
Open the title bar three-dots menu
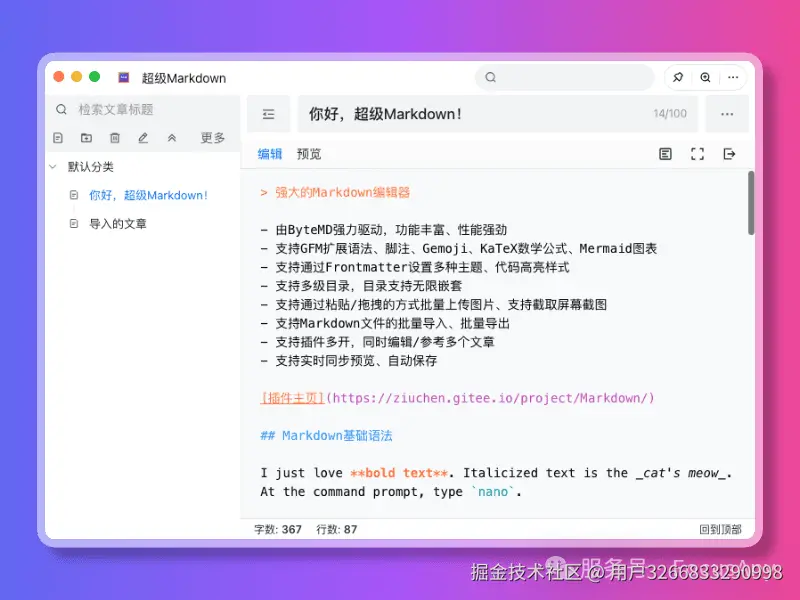(733, 77)
